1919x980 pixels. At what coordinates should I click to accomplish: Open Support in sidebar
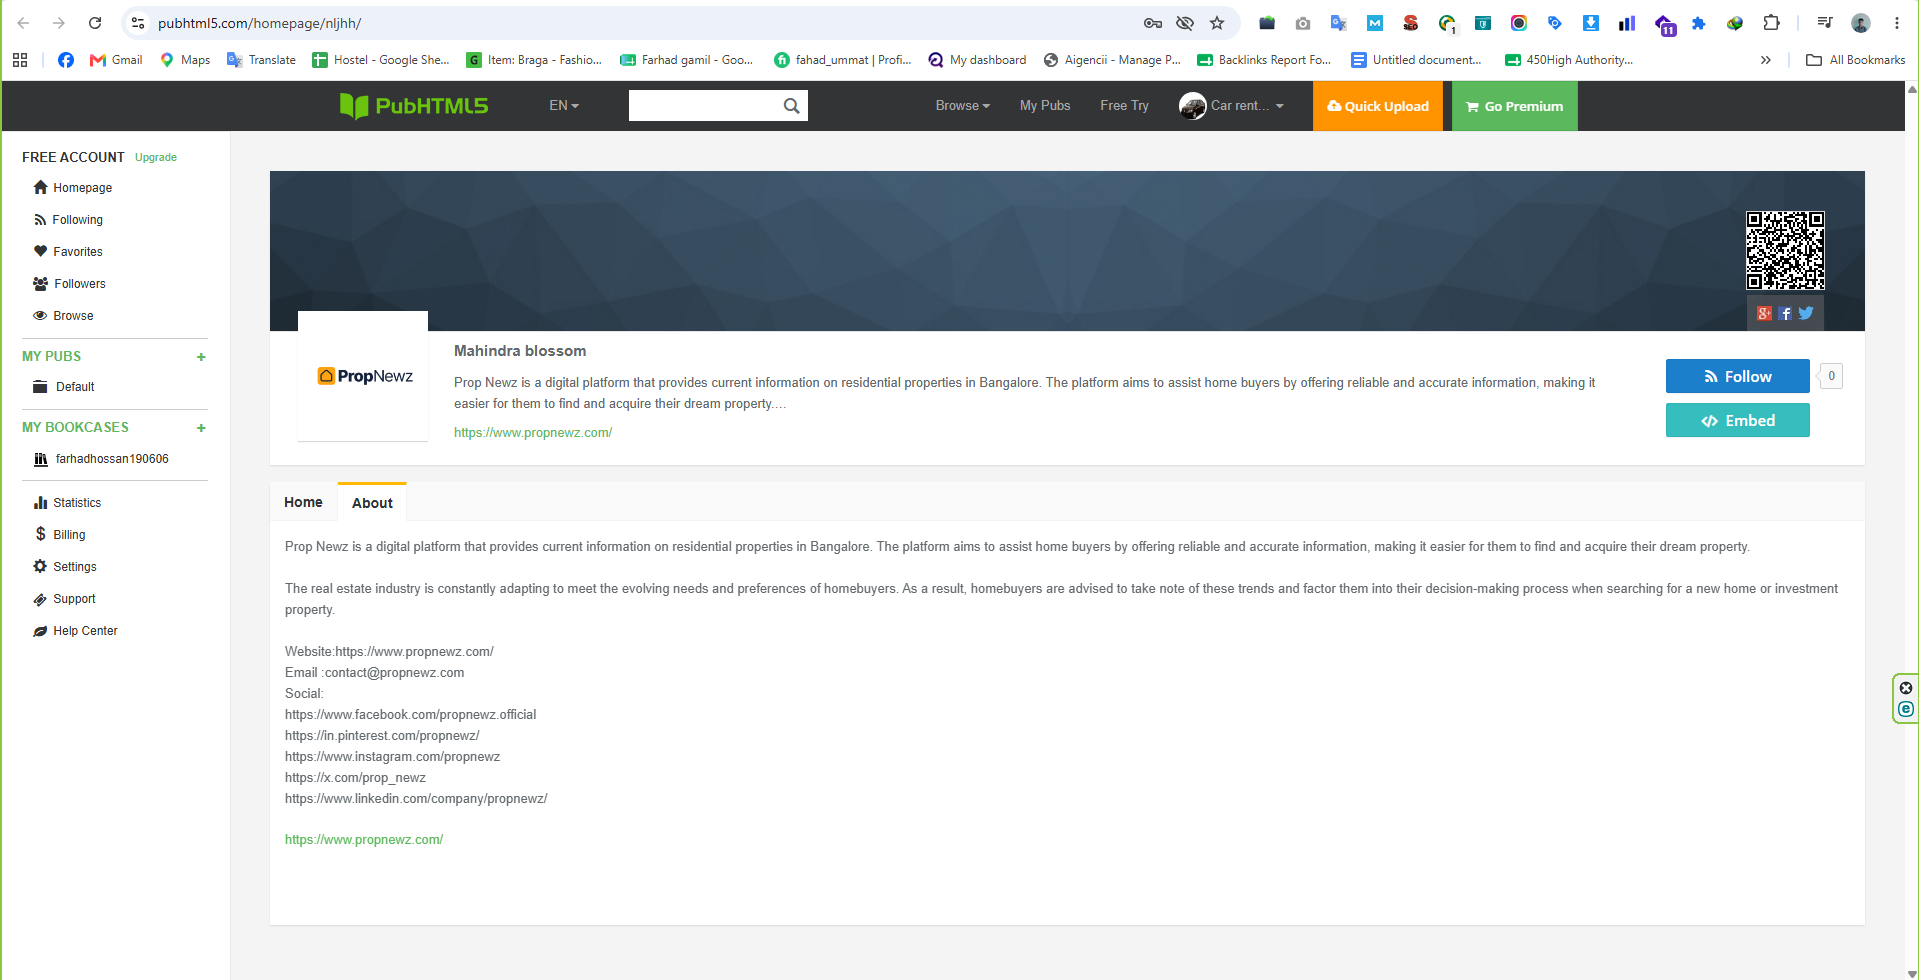point(65,599)
